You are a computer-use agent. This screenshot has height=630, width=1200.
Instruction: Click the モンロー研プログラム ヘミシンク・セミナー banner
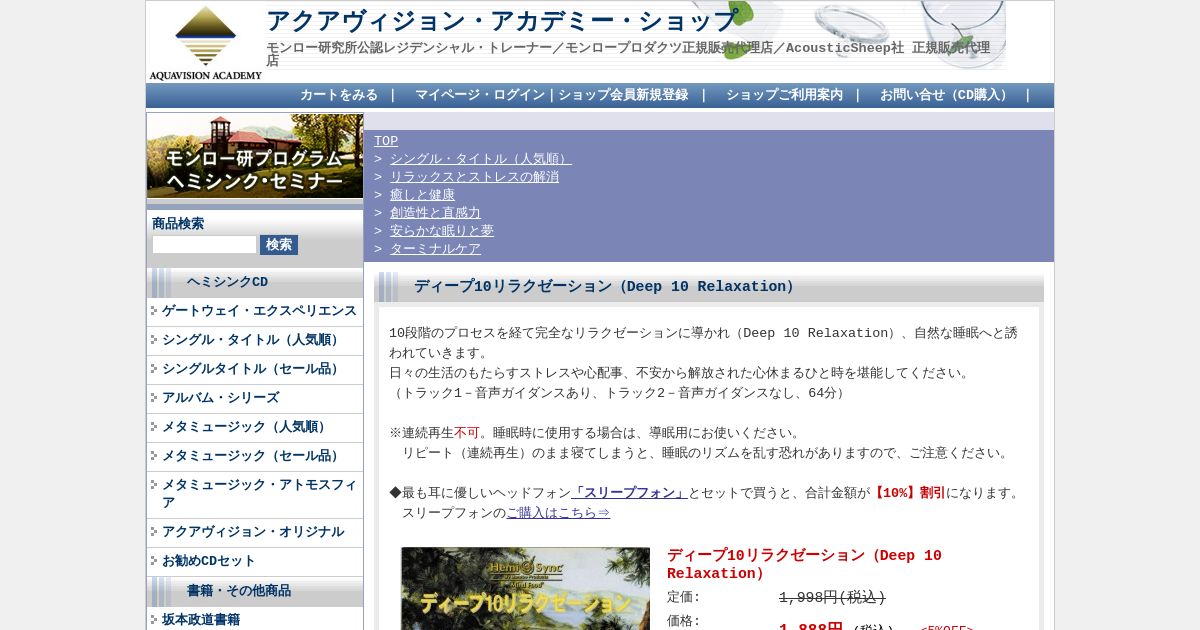255,156
